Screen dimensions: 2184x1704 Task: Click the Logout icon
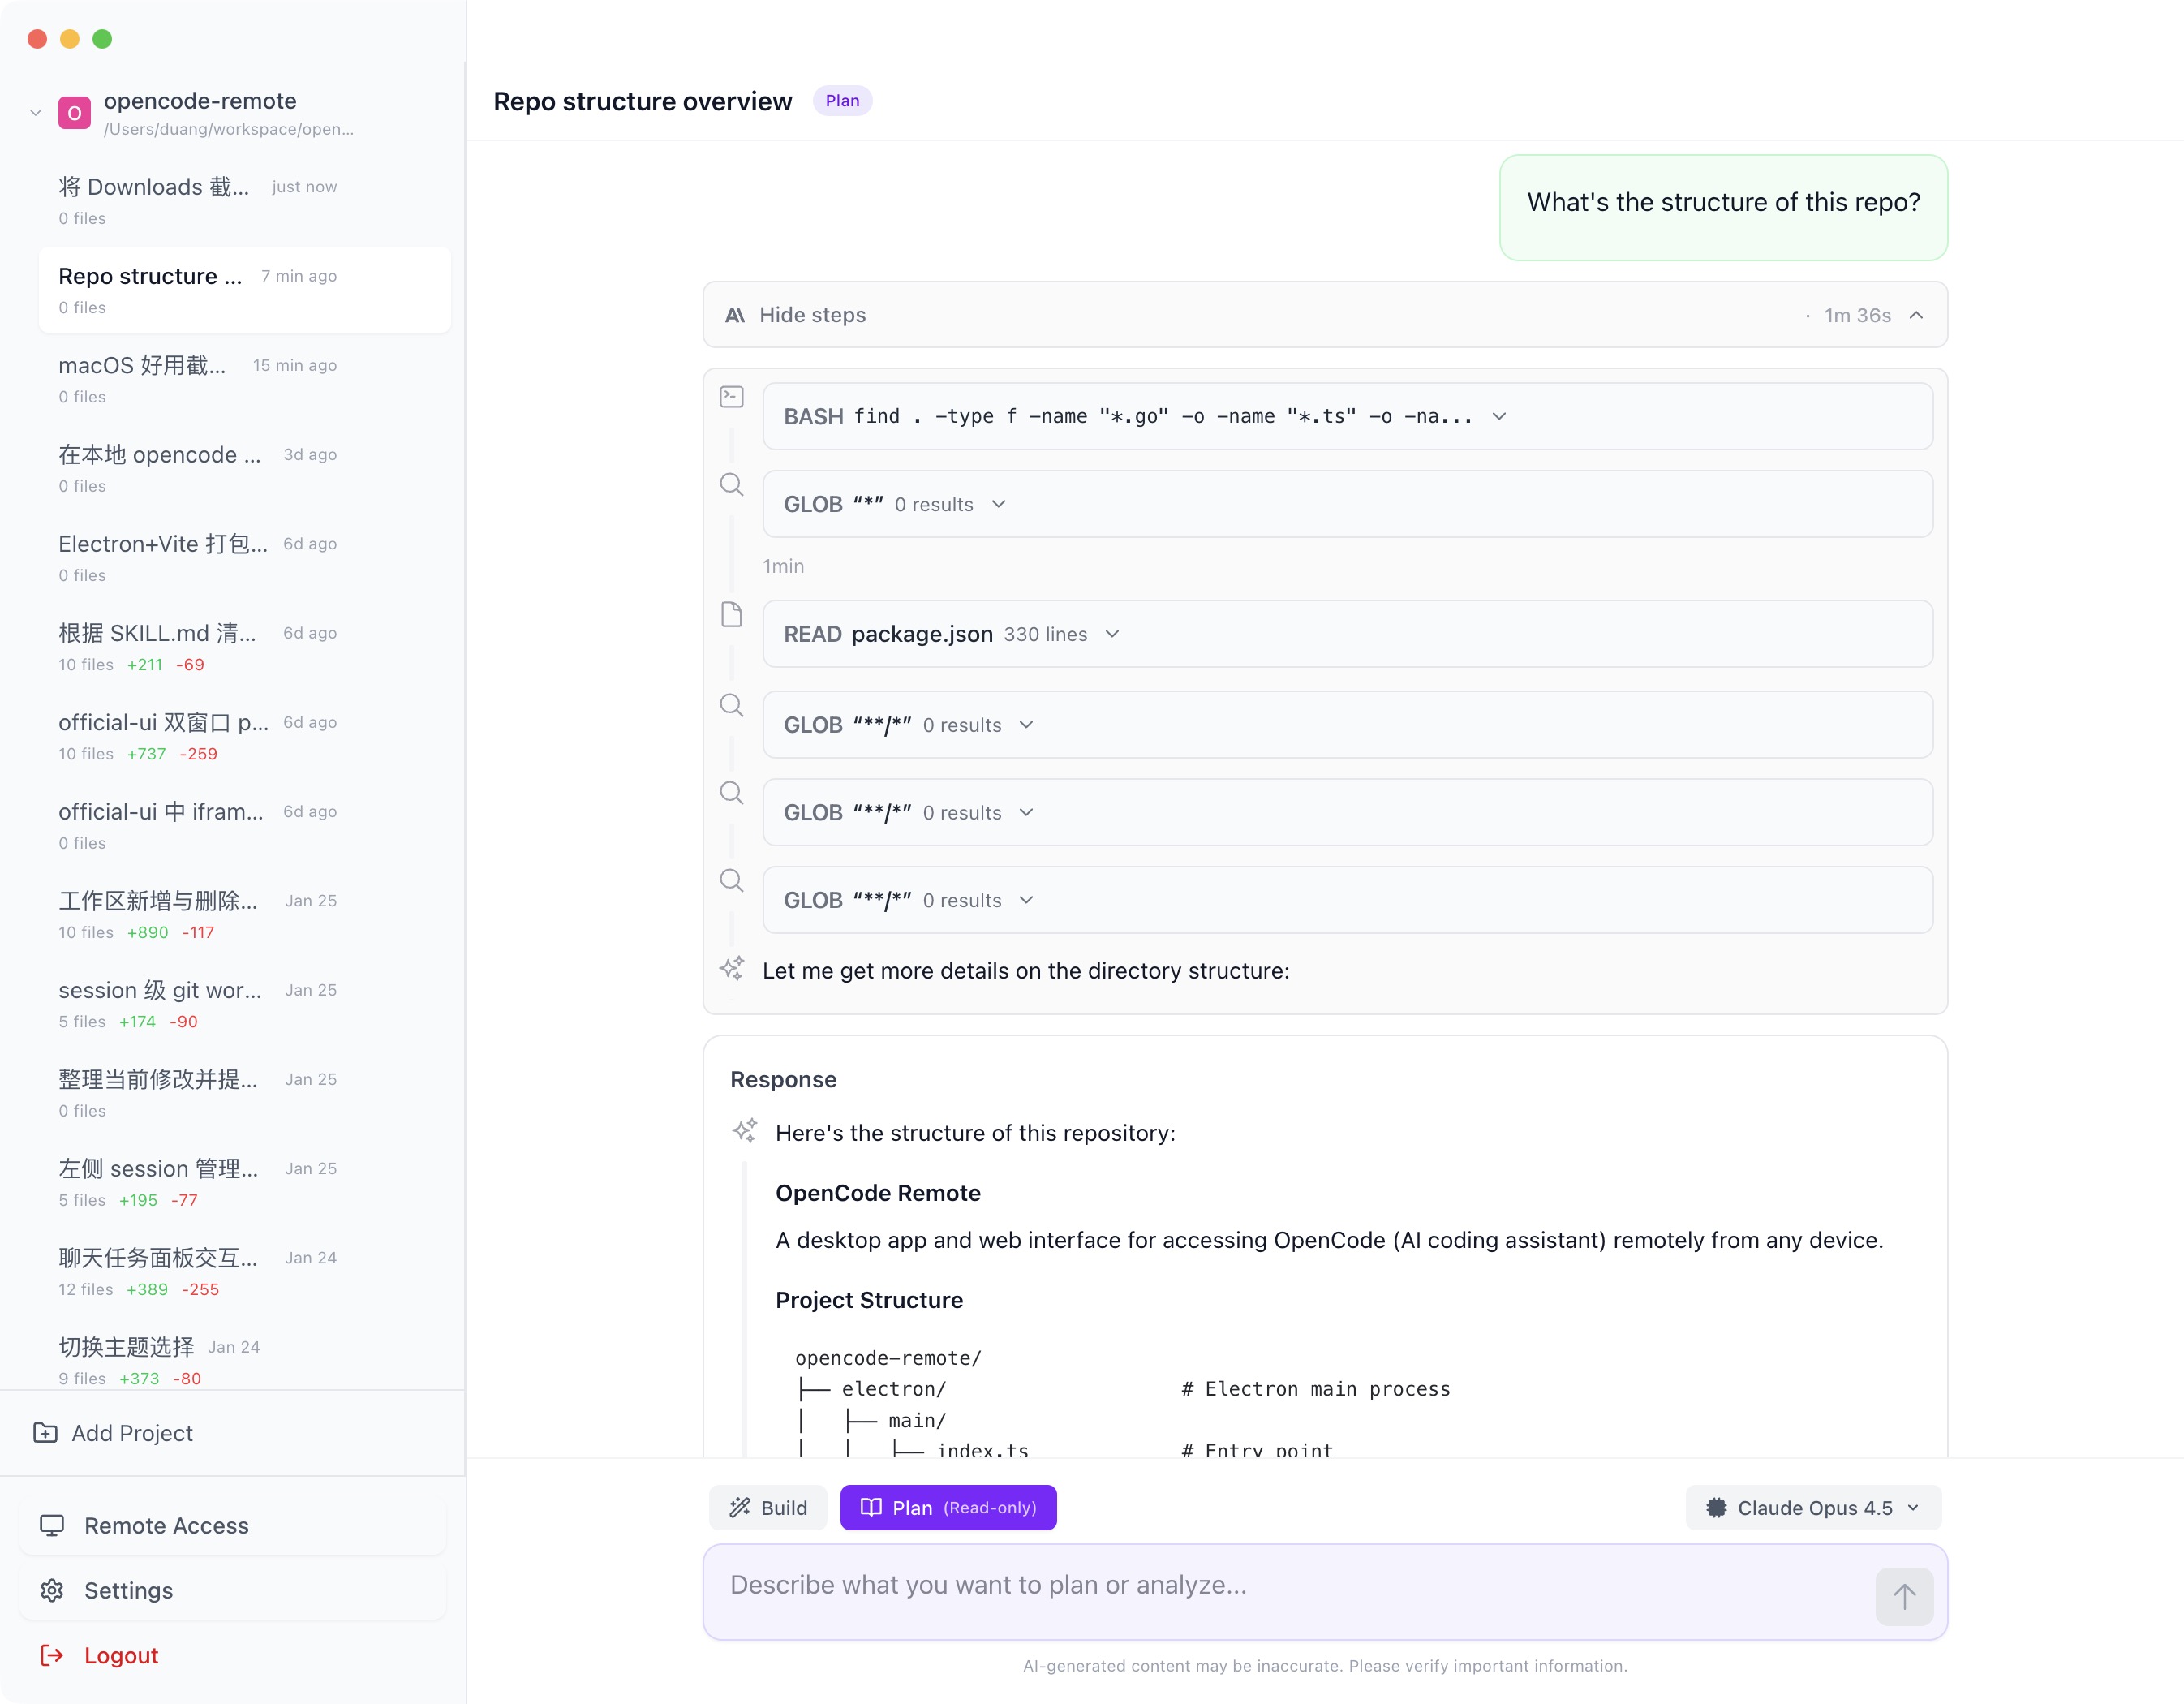coord(52,1655)
